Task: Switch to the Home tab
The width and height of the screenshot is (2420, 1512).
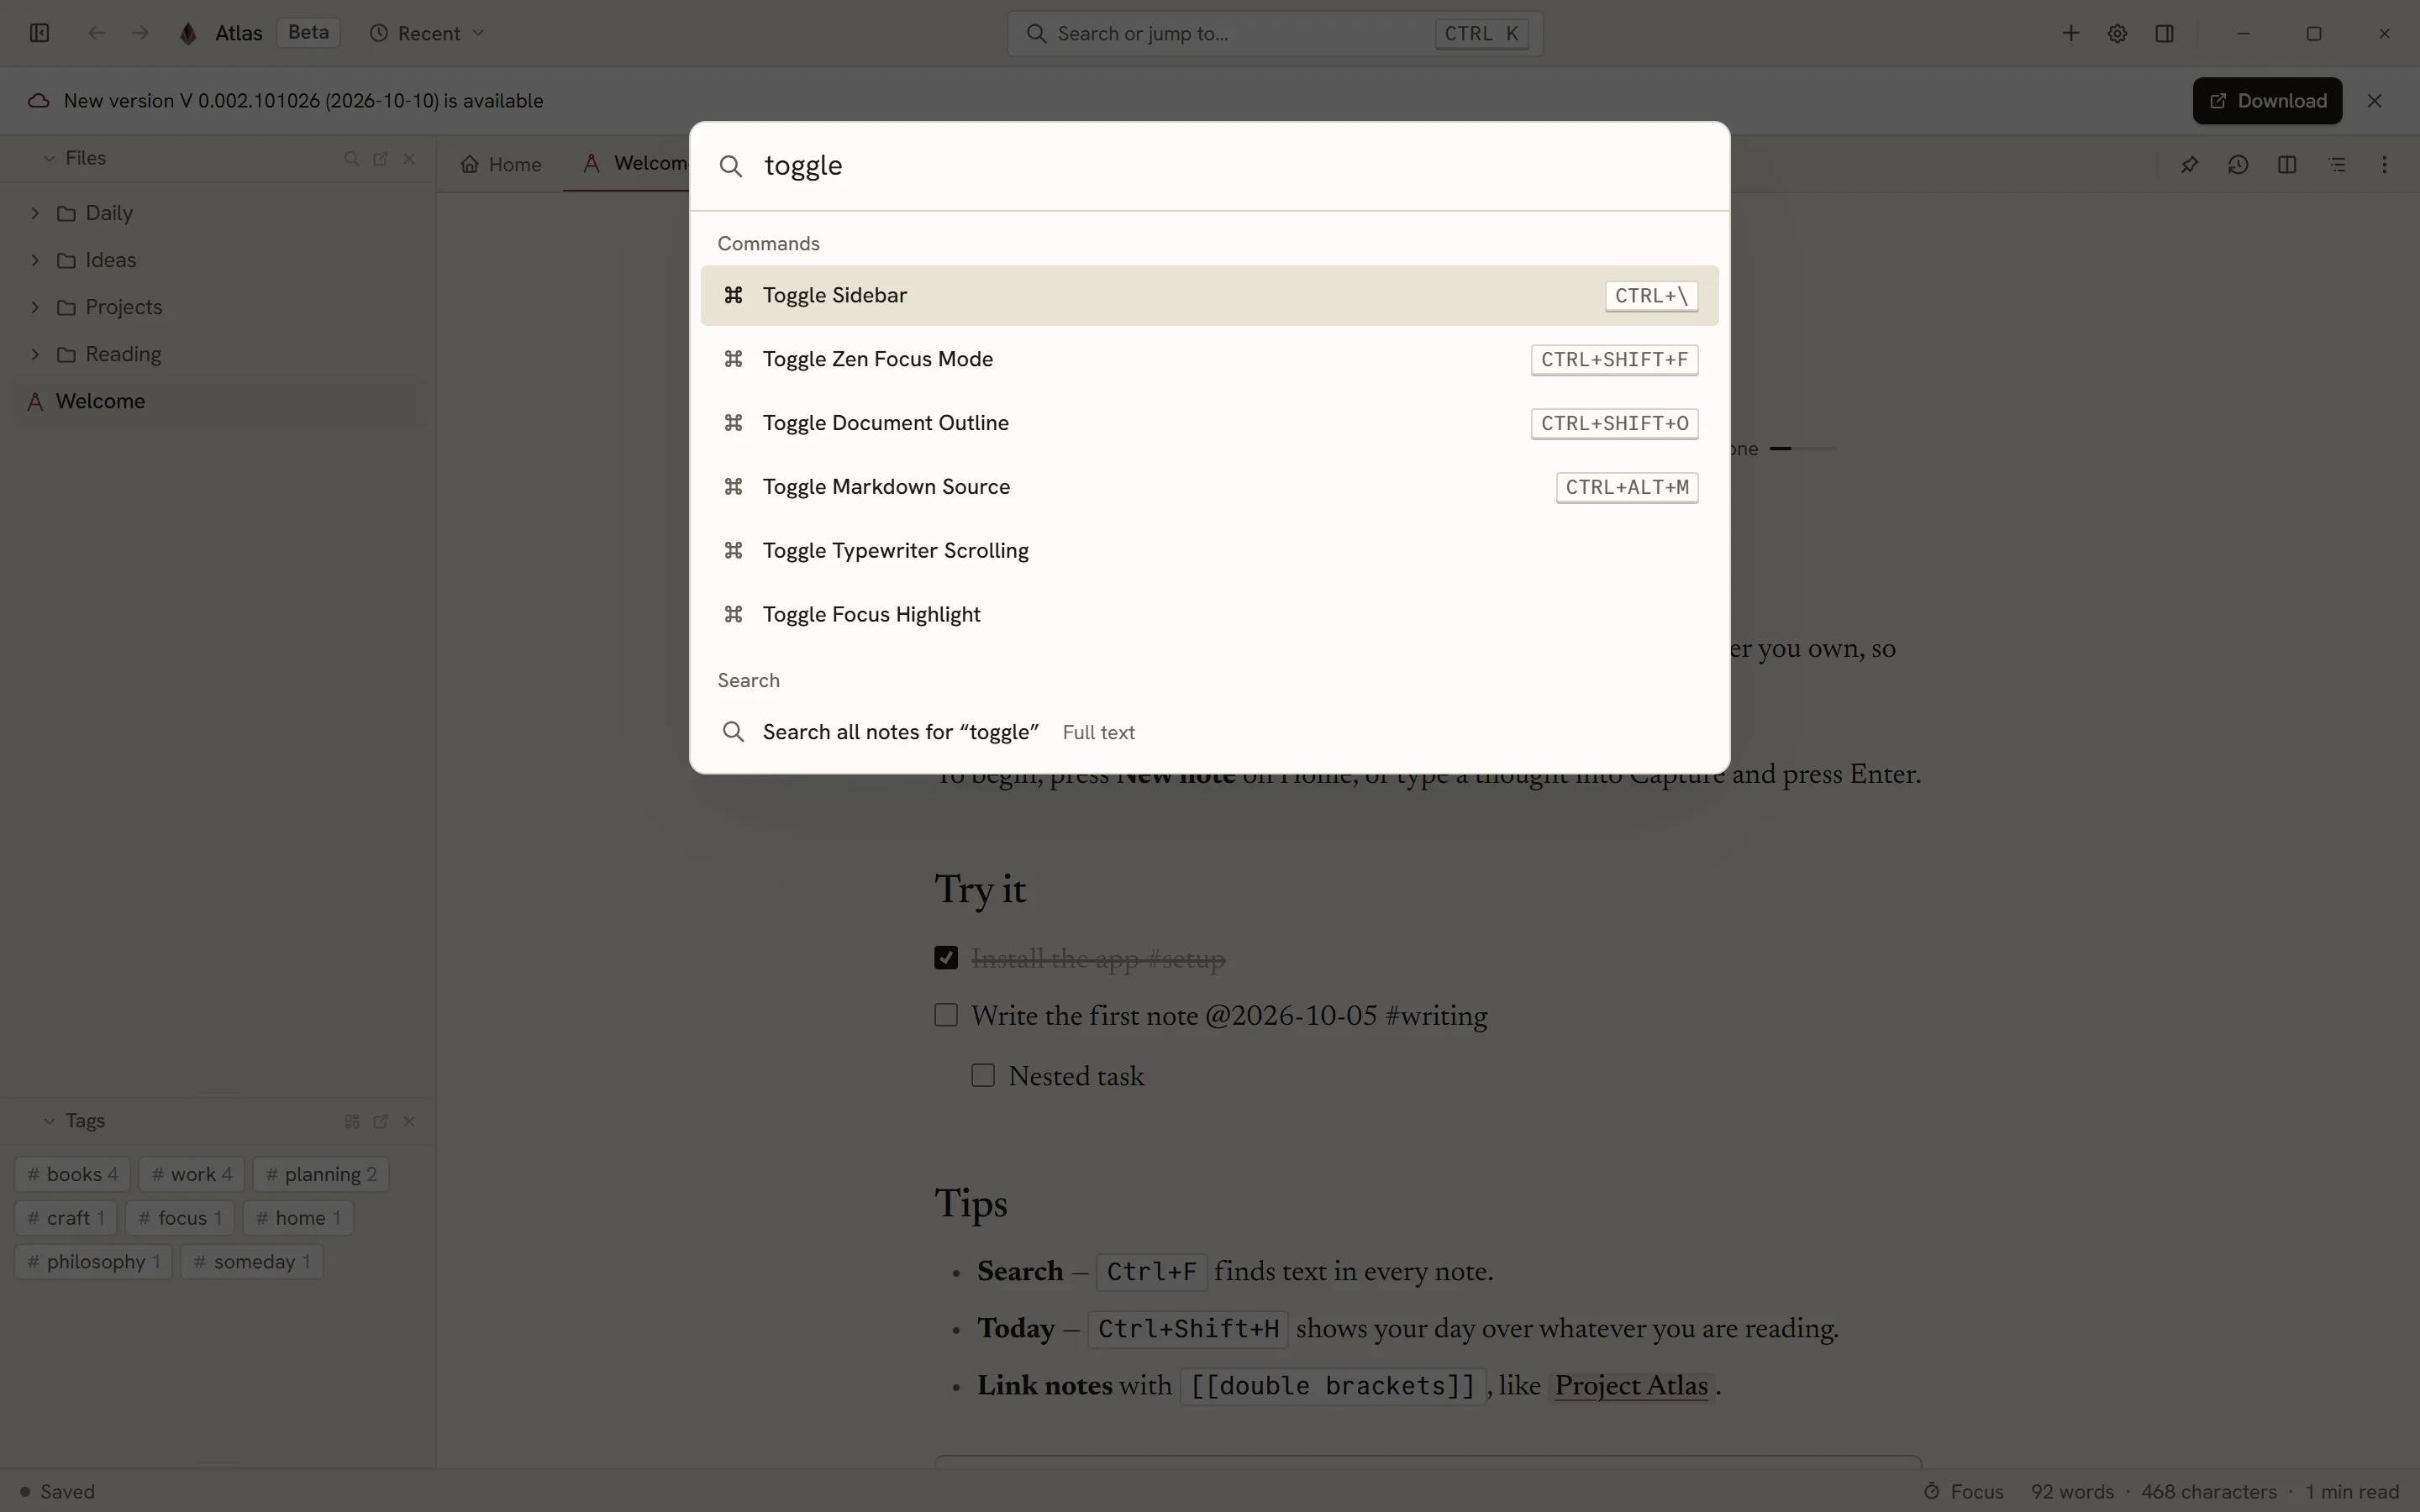Action: pos(501,165)
